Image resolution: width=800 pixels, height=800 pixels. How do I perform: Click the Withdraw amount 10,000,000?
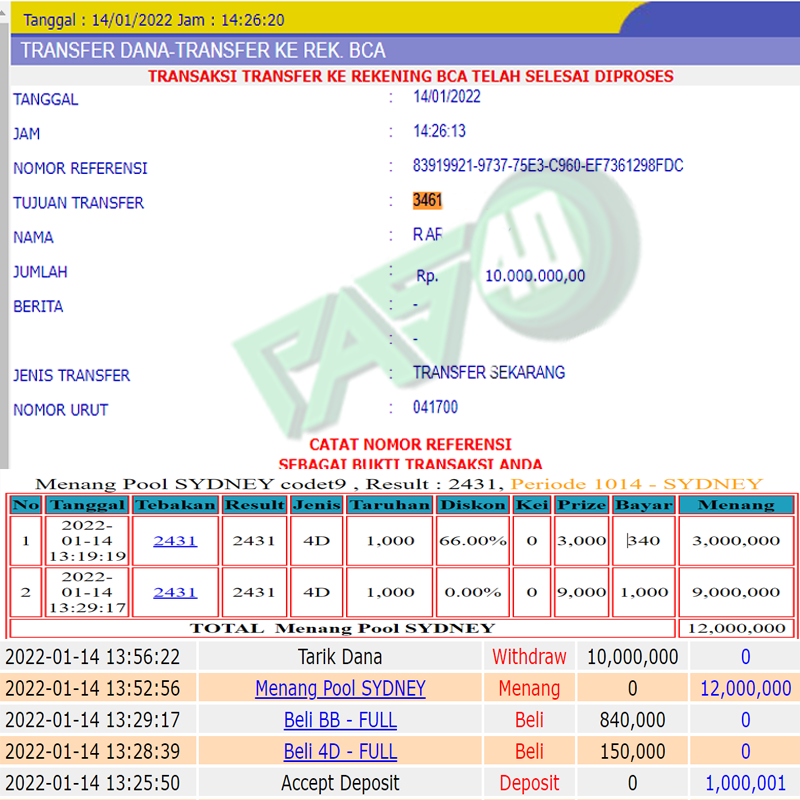click(x=632, y=657)
